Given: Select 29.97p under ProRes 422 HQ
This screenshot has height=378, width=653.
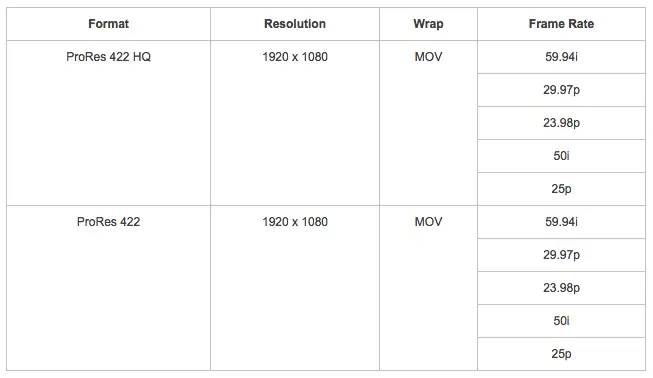Looking at the screenshot, I should 561,90.
